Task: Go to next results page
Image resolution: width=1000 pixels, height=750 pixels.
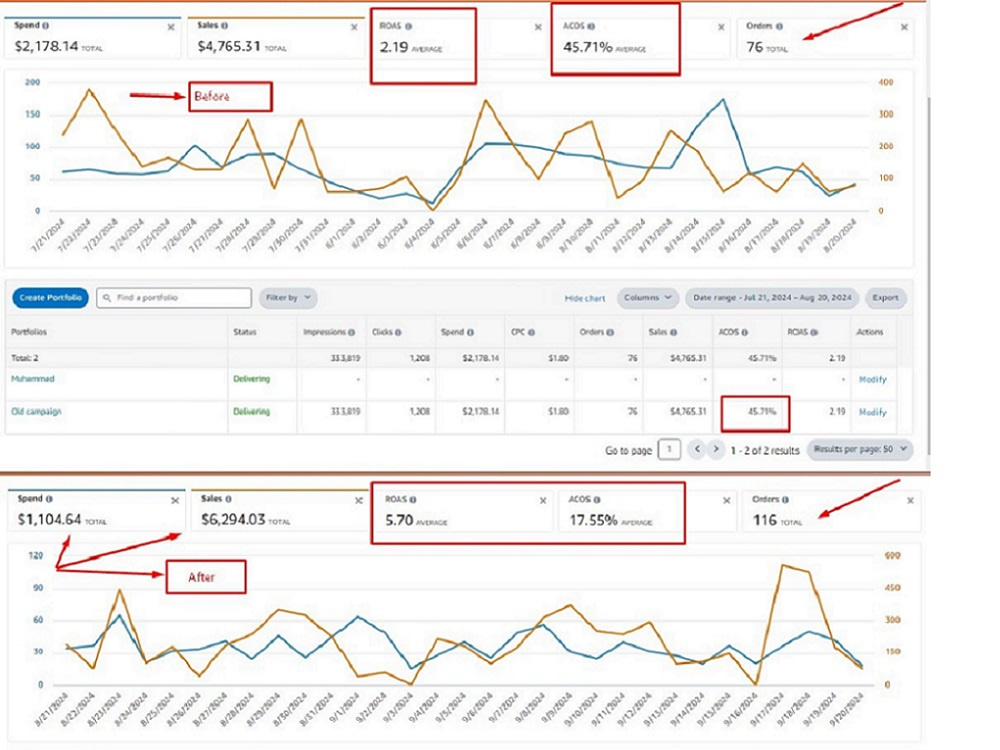Action: tap(716, 449)
